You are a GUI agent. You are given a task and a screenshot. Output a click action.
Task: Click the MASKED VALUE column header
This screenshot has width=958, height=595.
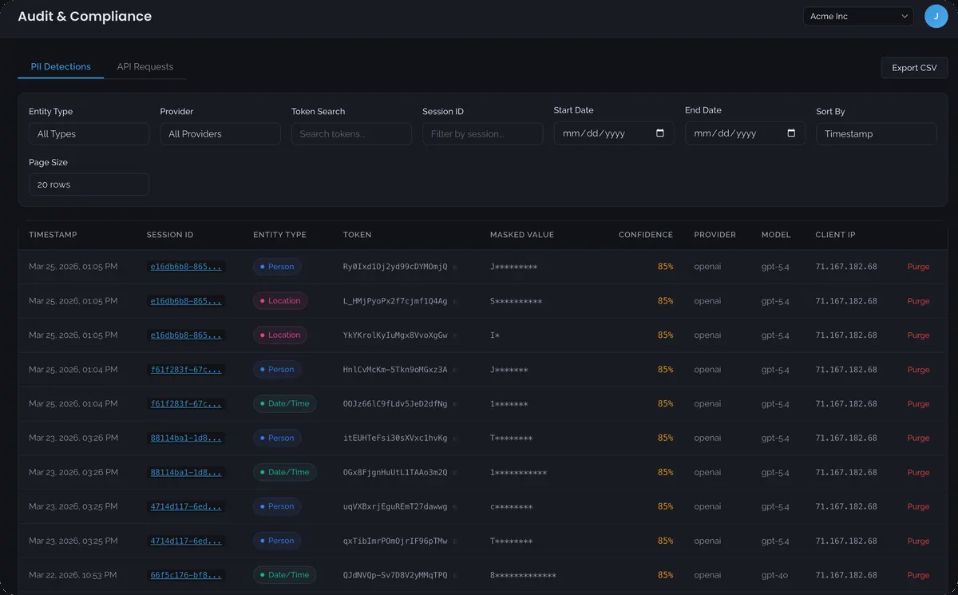522,235
